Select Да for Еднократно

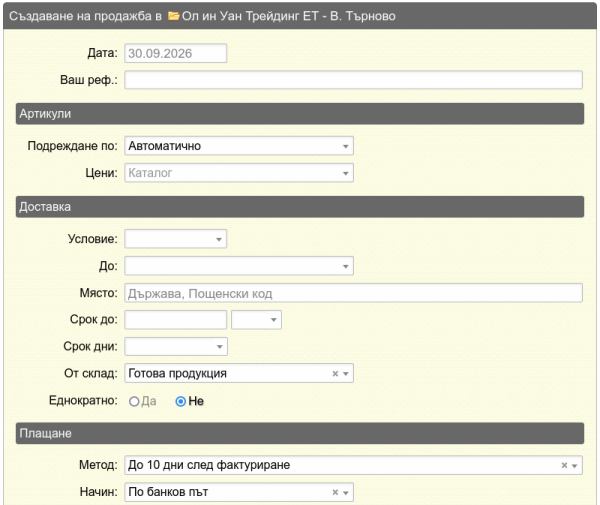[134, 401]
